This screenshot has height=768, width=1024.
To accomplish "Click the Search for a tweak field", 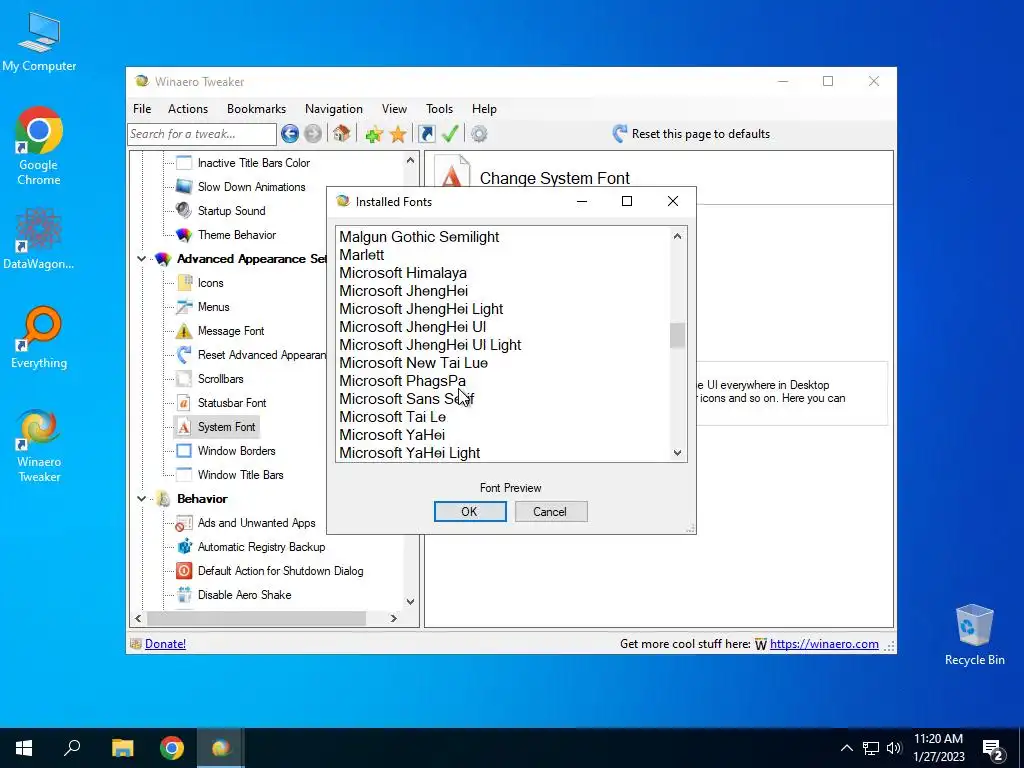I will pos(202,134).
